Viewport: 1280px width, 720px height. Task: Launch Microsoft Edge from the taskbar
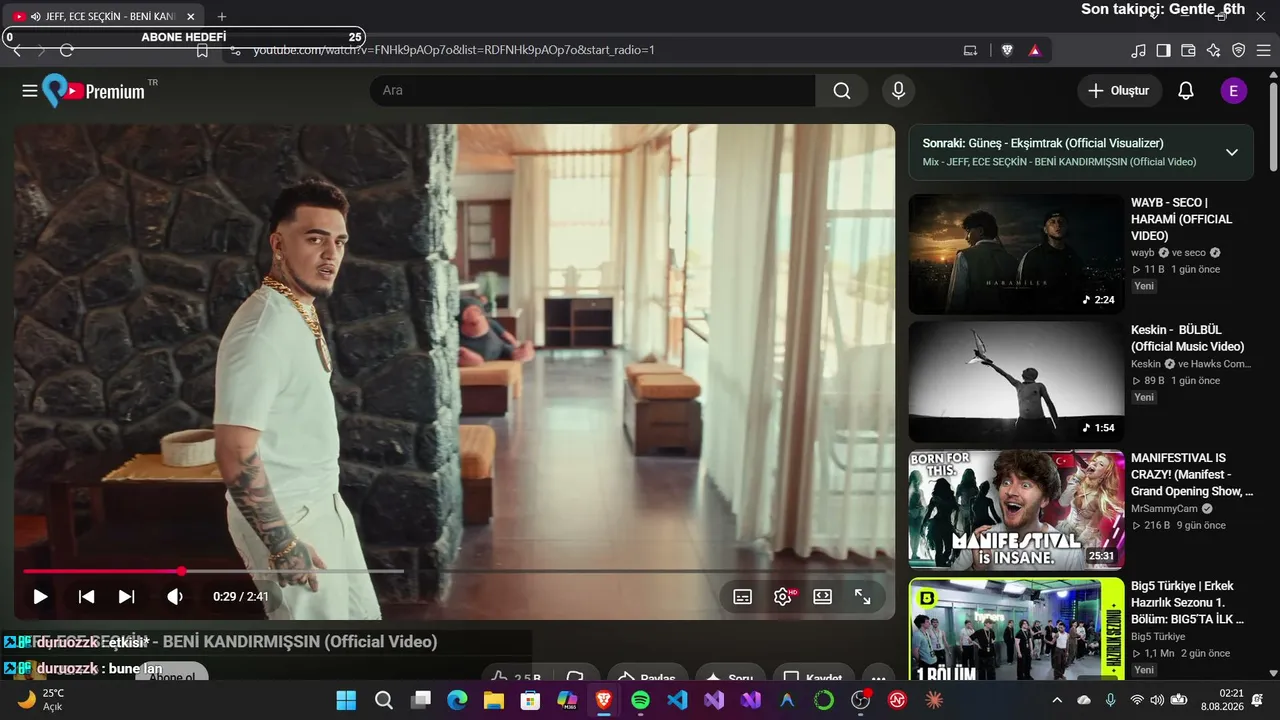pos(457,700)
